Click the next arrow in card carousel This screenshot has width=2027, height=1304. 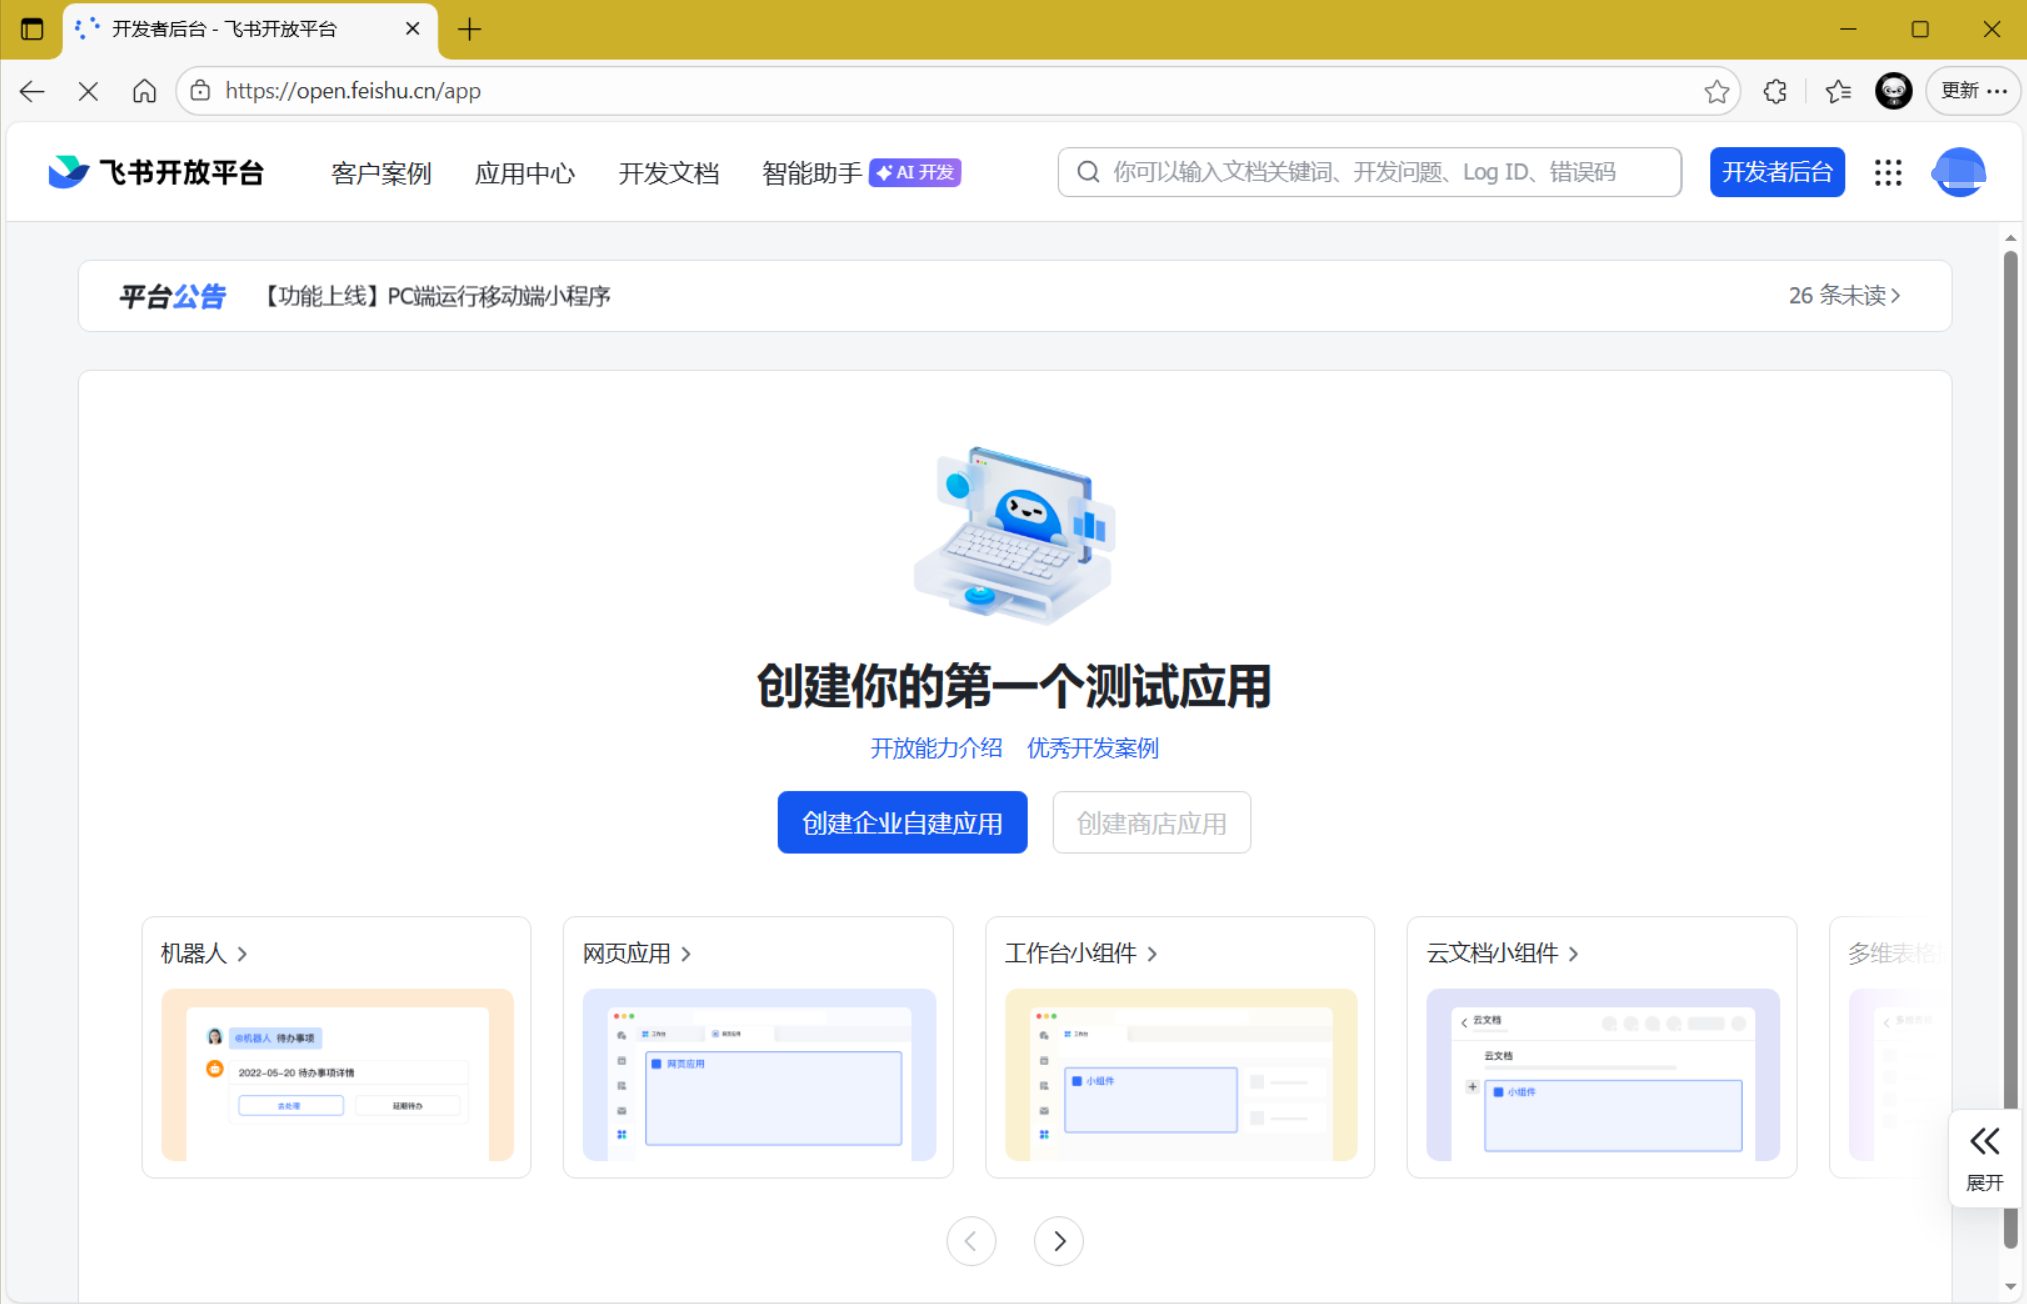[x=1058, y=1241]
